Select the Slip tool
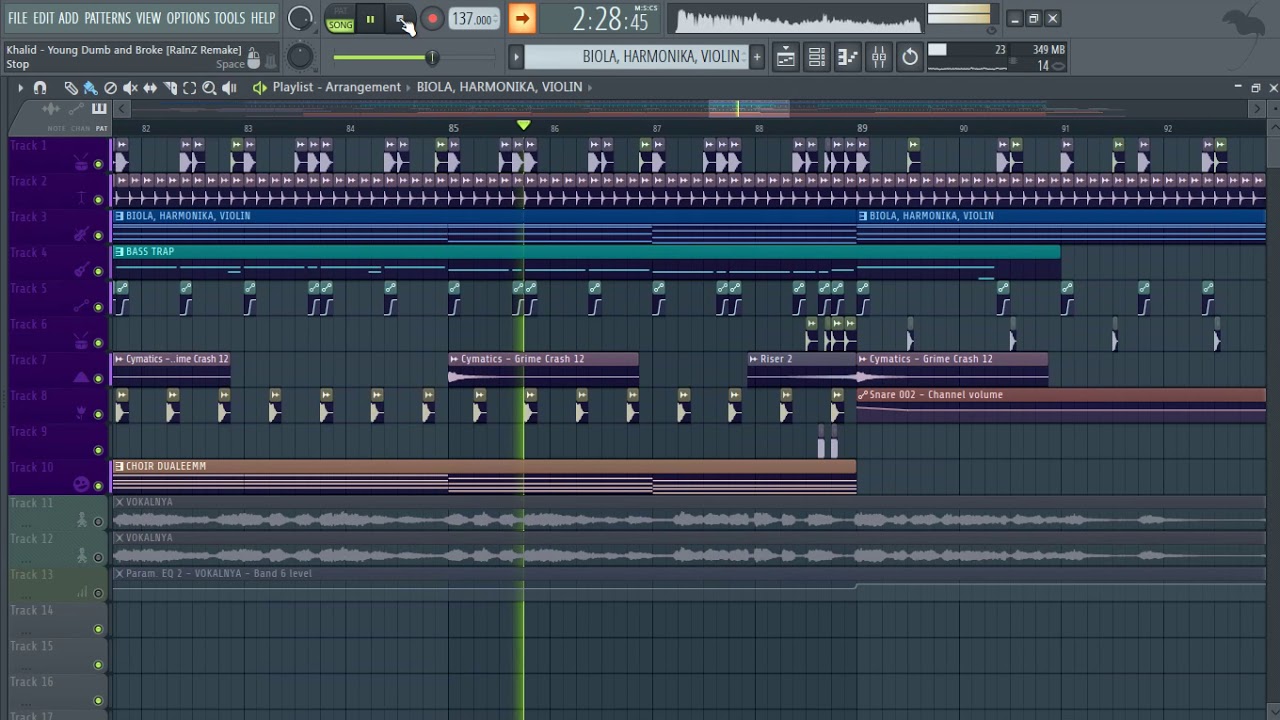This screenshot has width=1280, height=720. click(150, 88)
